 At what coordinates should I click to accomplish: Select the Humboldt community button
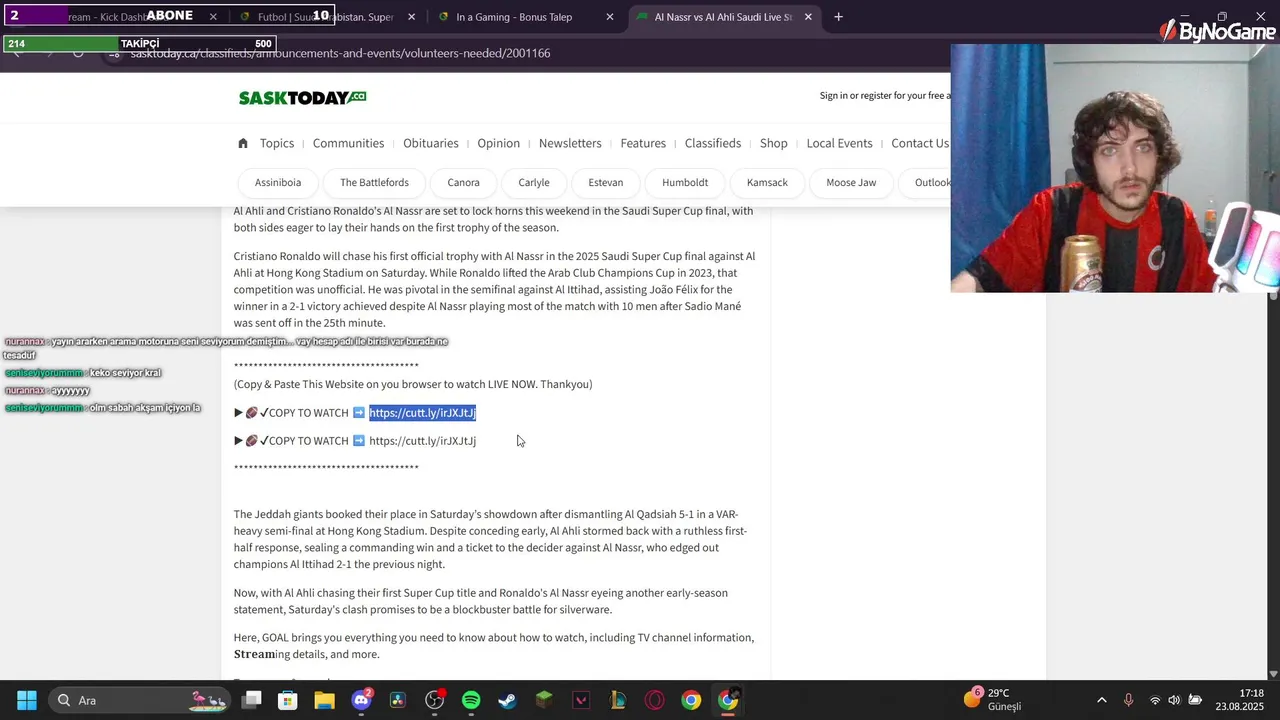[685, 182]
